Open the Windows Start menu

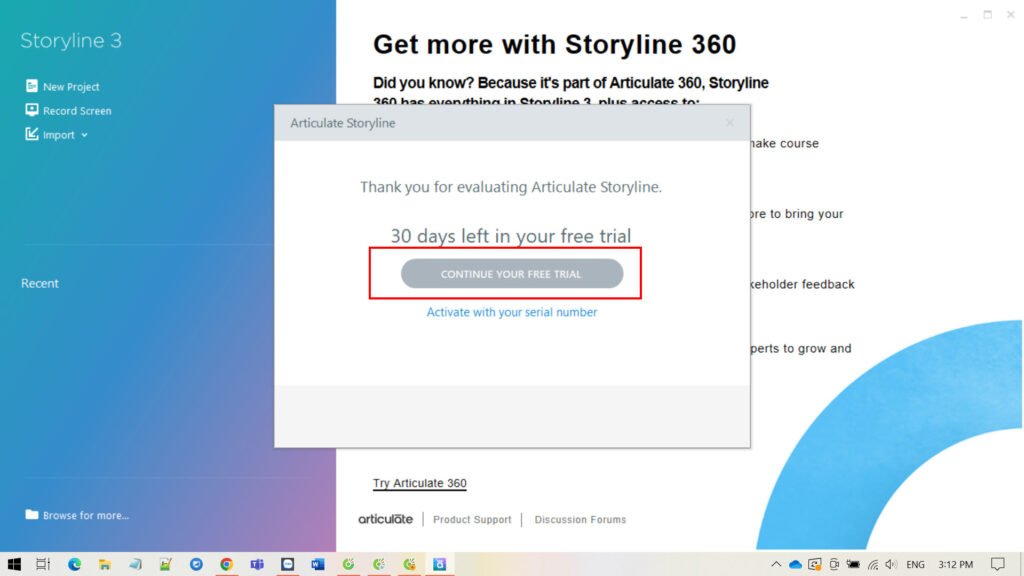click(x=14, y=564)
